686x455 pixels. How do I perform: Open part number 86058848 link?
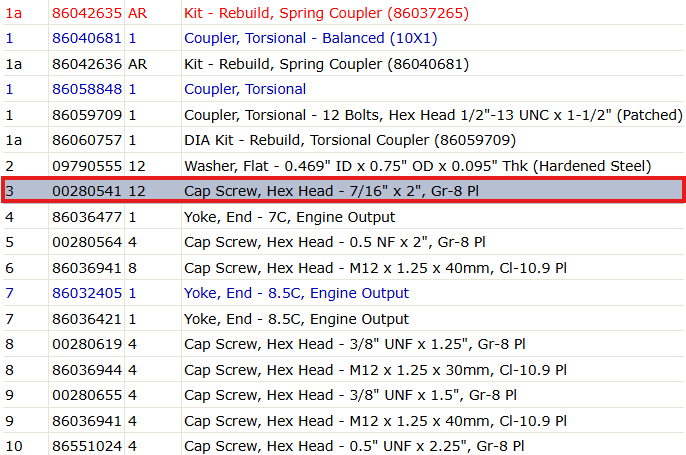(x=87, y=89)
